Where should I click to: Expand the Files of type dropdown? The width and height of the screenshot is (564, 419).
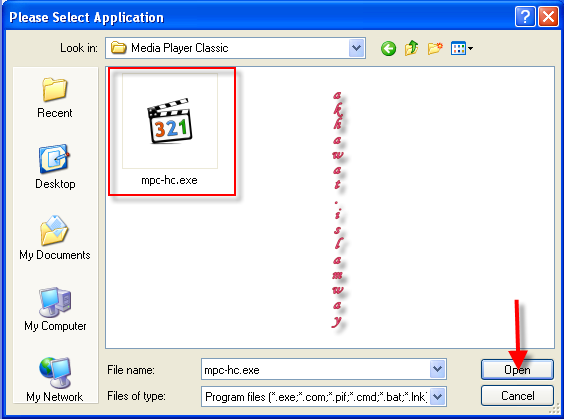[x=437, y=397]
